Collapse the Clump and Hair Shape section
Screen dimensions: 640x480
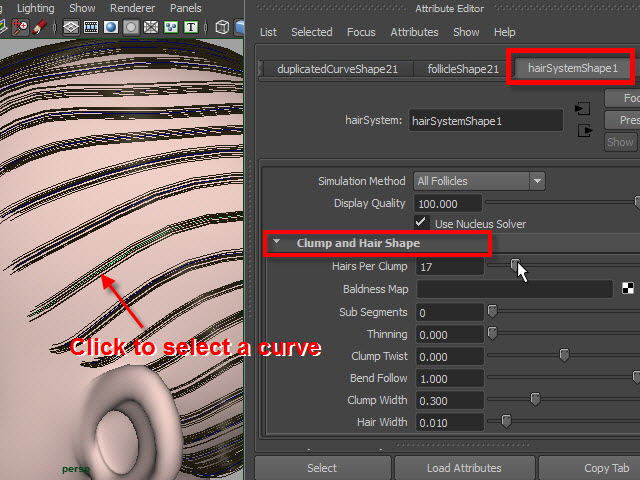tap(277, 242)
